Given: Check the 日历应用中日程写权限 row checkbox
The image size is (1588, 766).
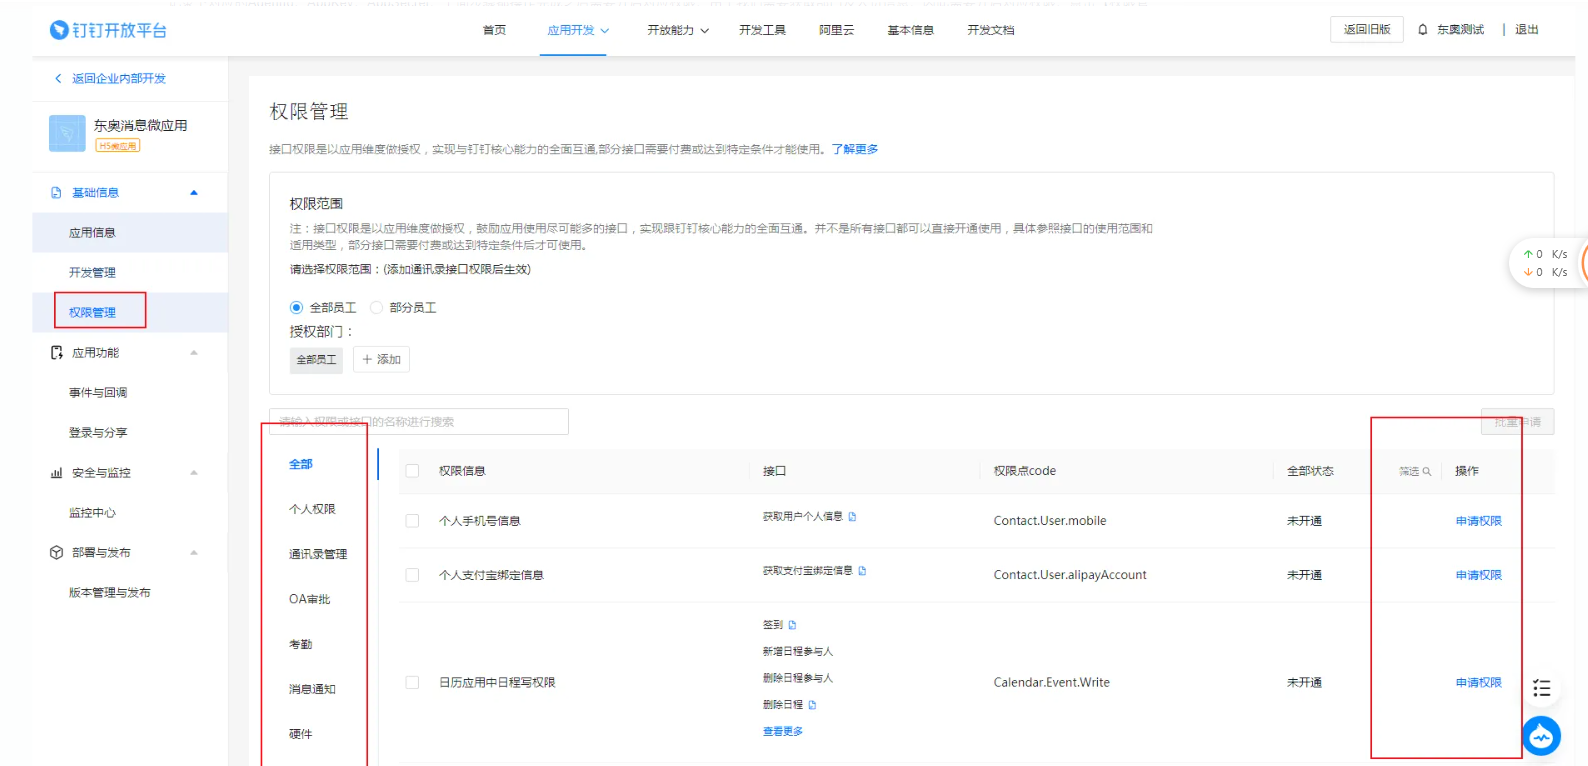Looking at the screenshot, I should 412,683.
